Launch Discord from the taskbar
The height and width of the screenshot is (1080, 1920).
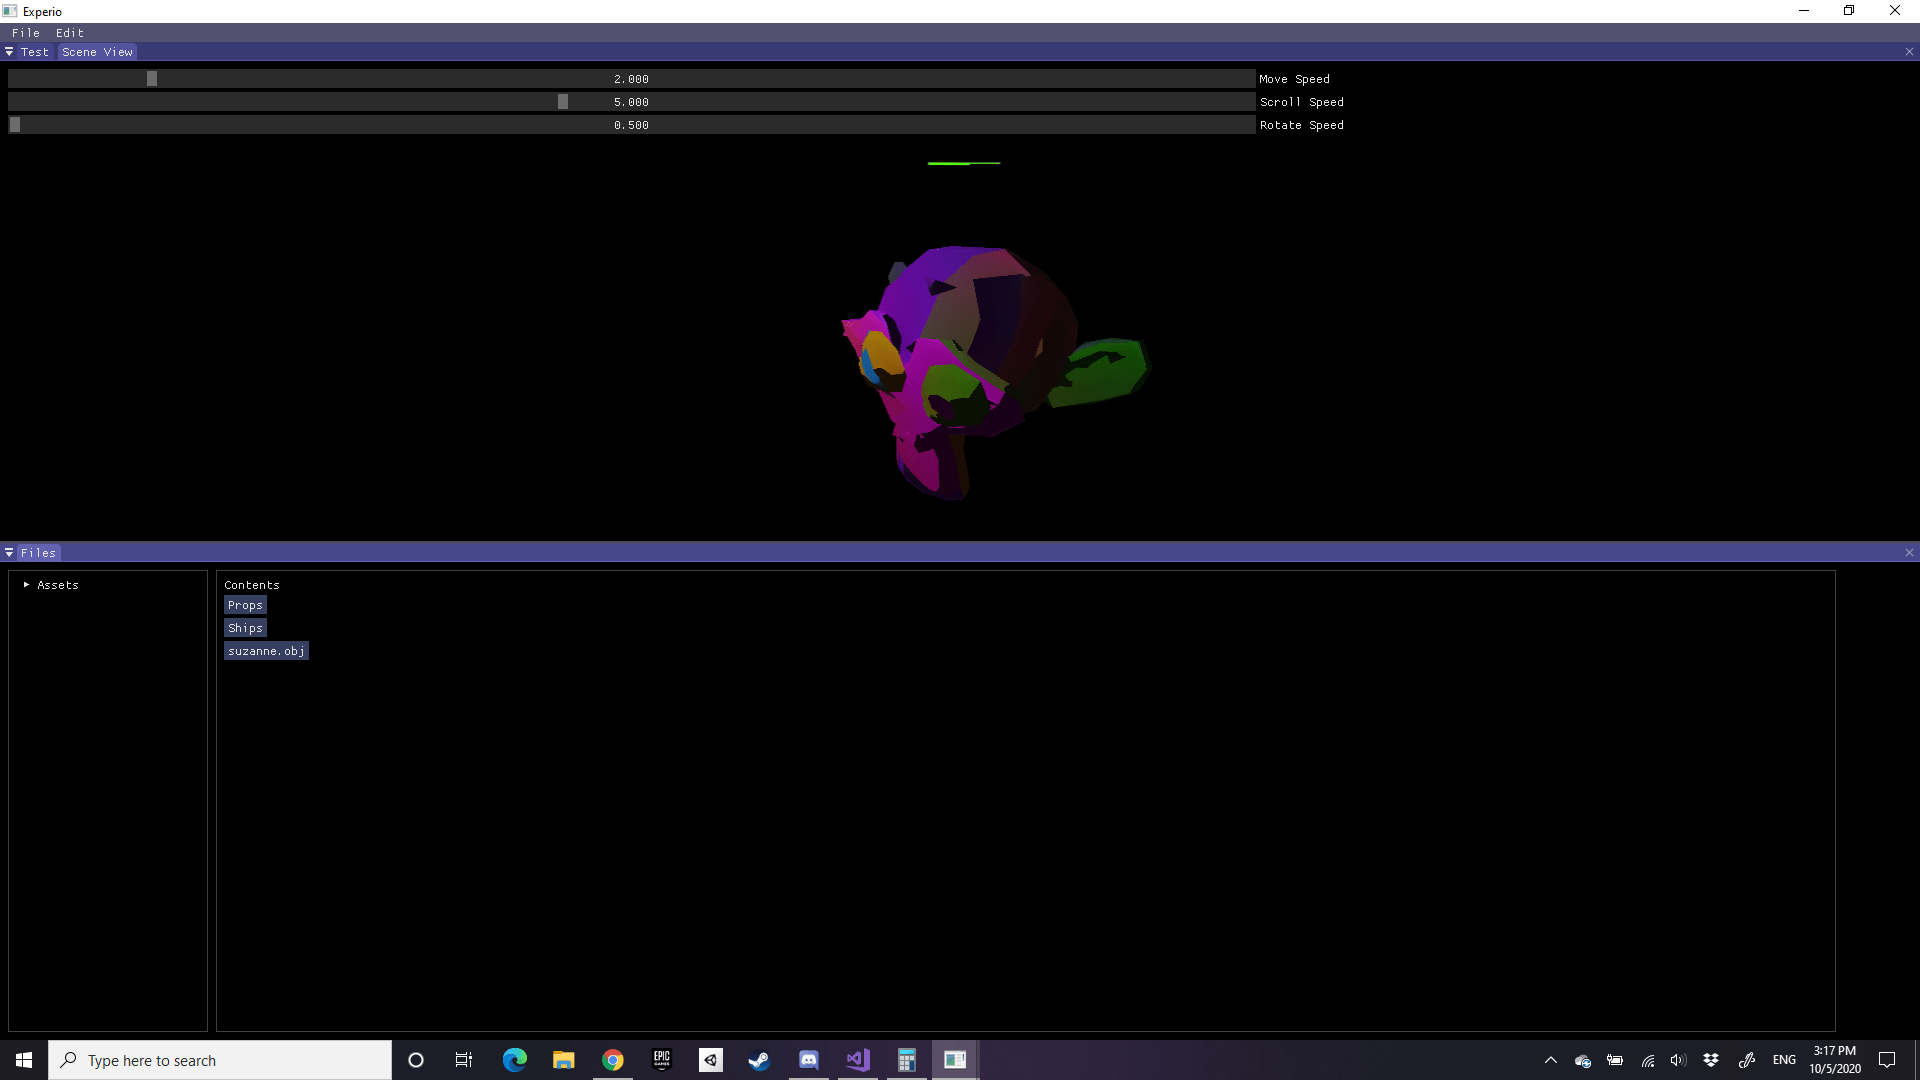pos(808,1060)
